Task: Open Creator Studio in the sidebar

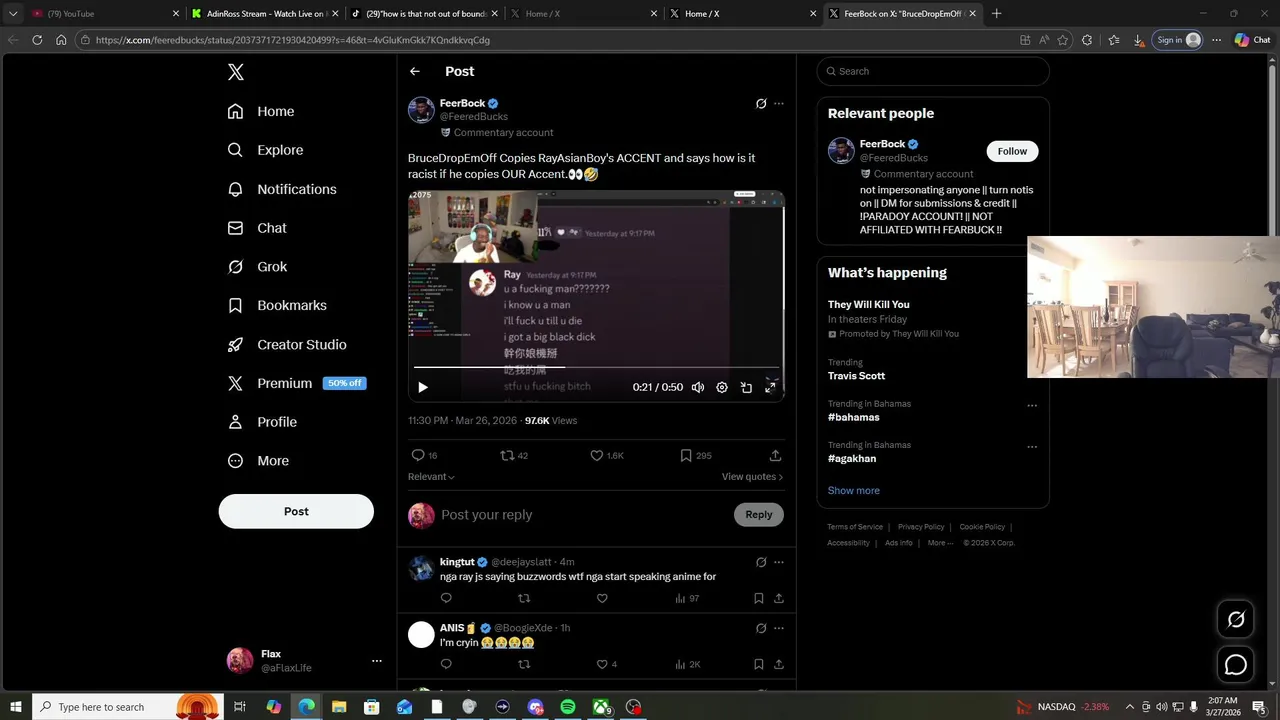Action: point(287,344)
